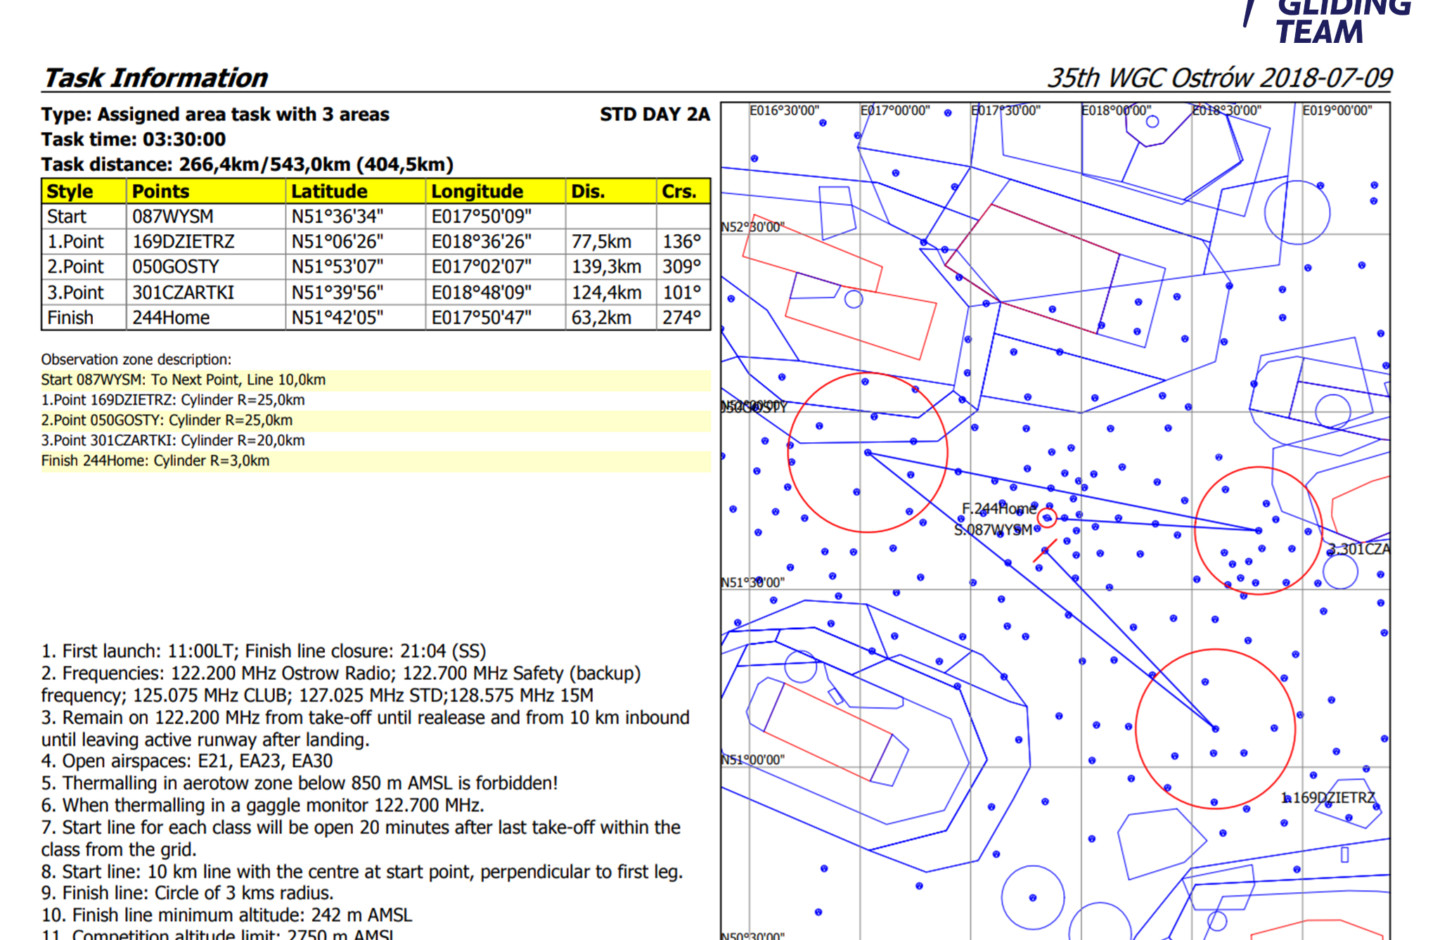
Task: Click the 301CZARTKI table cell
Action: (x=183, y=293)
